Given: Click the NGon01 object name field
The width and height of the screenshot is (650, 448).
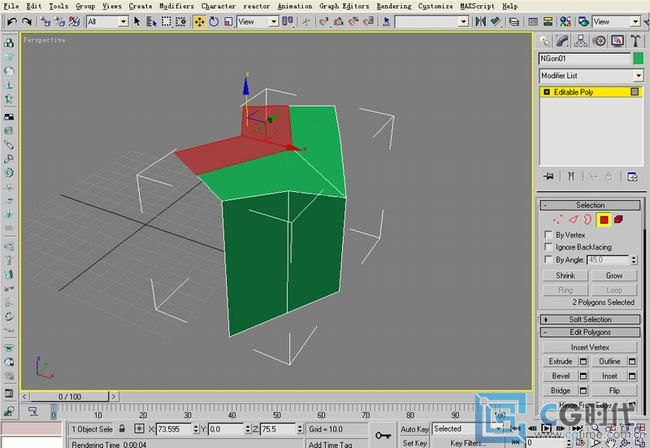Looking at the screenshot, I should 585,58.
